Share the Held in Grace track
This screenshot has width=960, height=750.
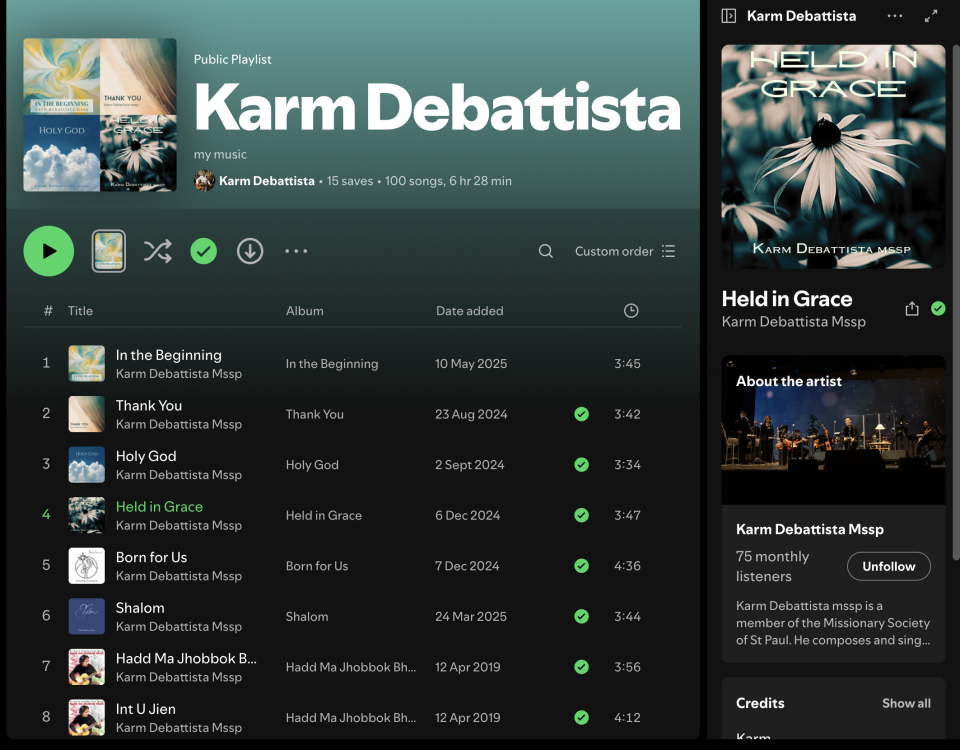pos(912,309)
